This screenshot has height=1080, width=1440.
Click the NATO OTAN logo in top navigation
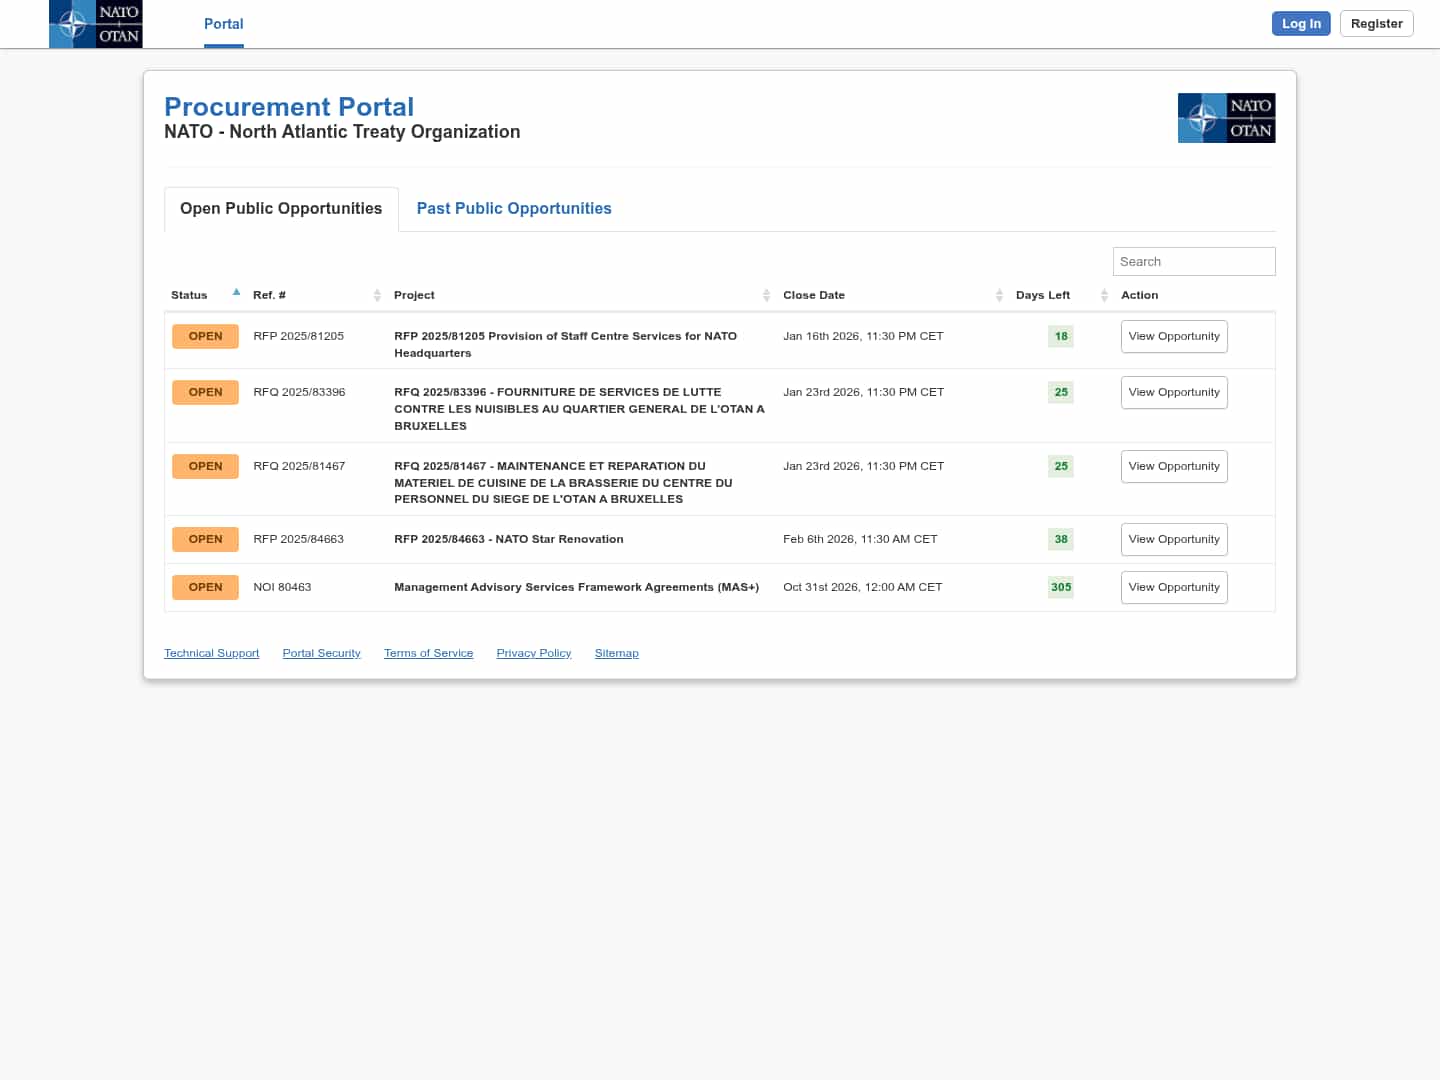(96, 24)
